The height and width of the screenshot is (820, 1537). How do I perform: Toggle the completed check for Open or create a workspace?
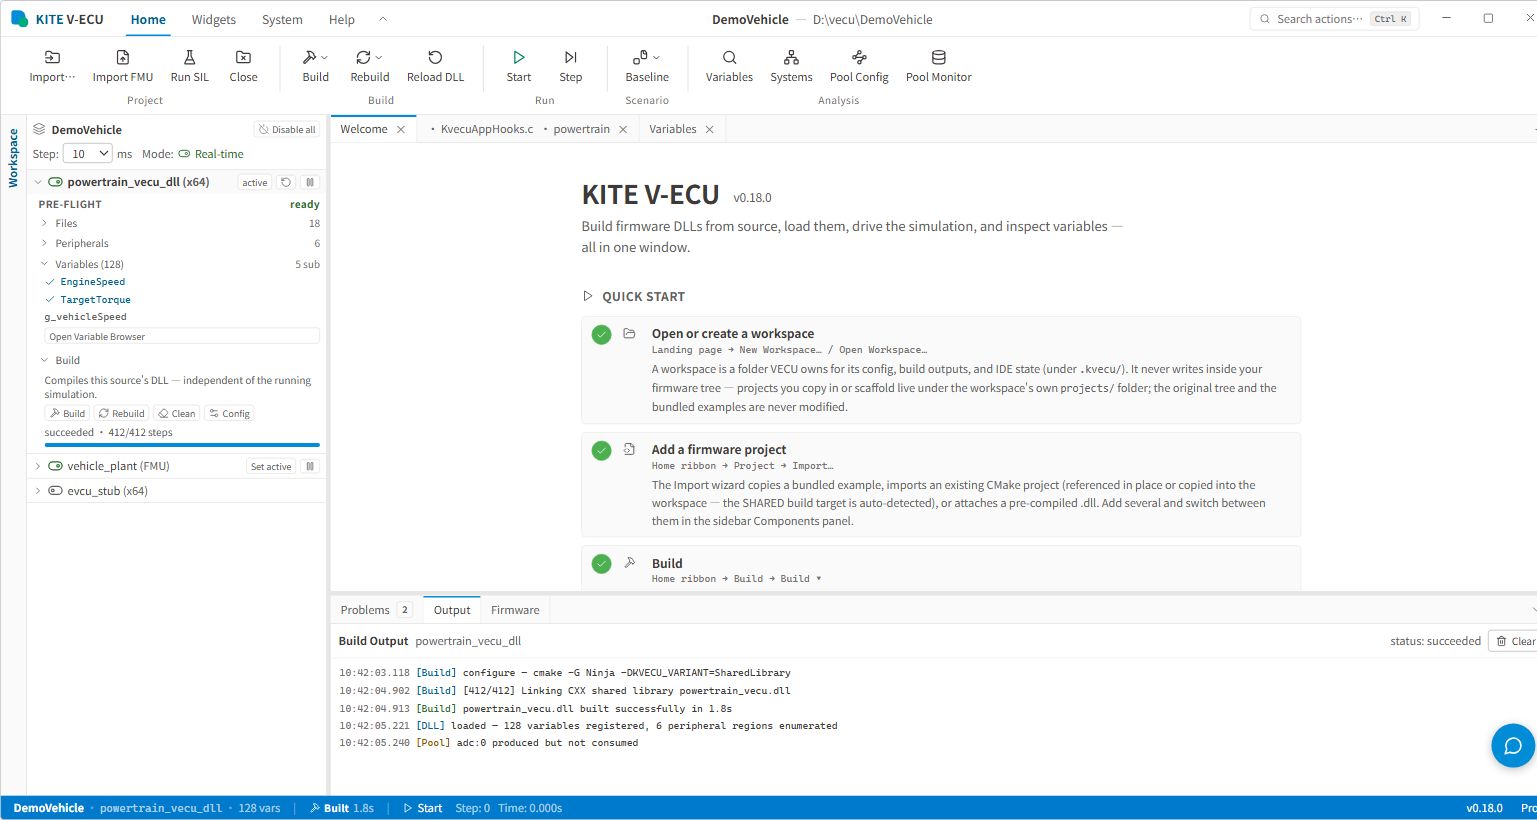click(x=601, y=335)
